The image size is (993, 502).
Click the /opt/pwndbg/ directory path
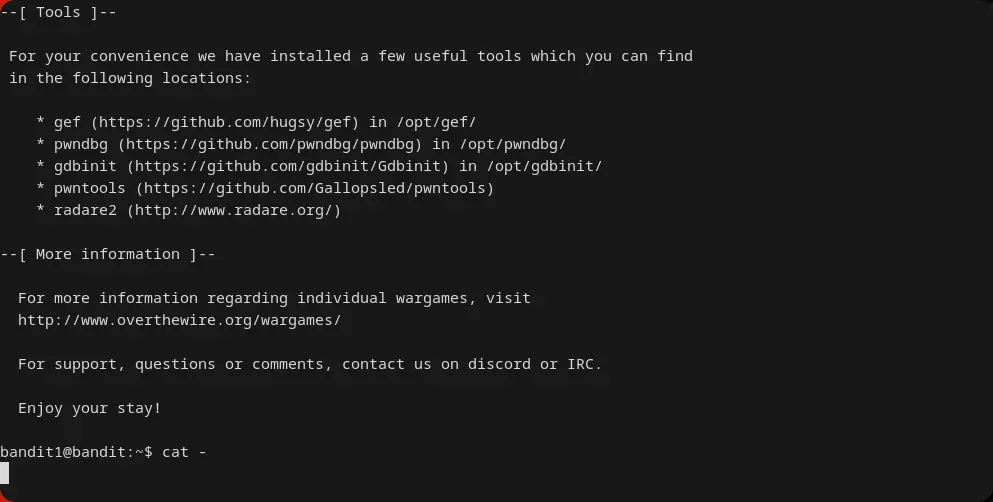coord(512,144)
